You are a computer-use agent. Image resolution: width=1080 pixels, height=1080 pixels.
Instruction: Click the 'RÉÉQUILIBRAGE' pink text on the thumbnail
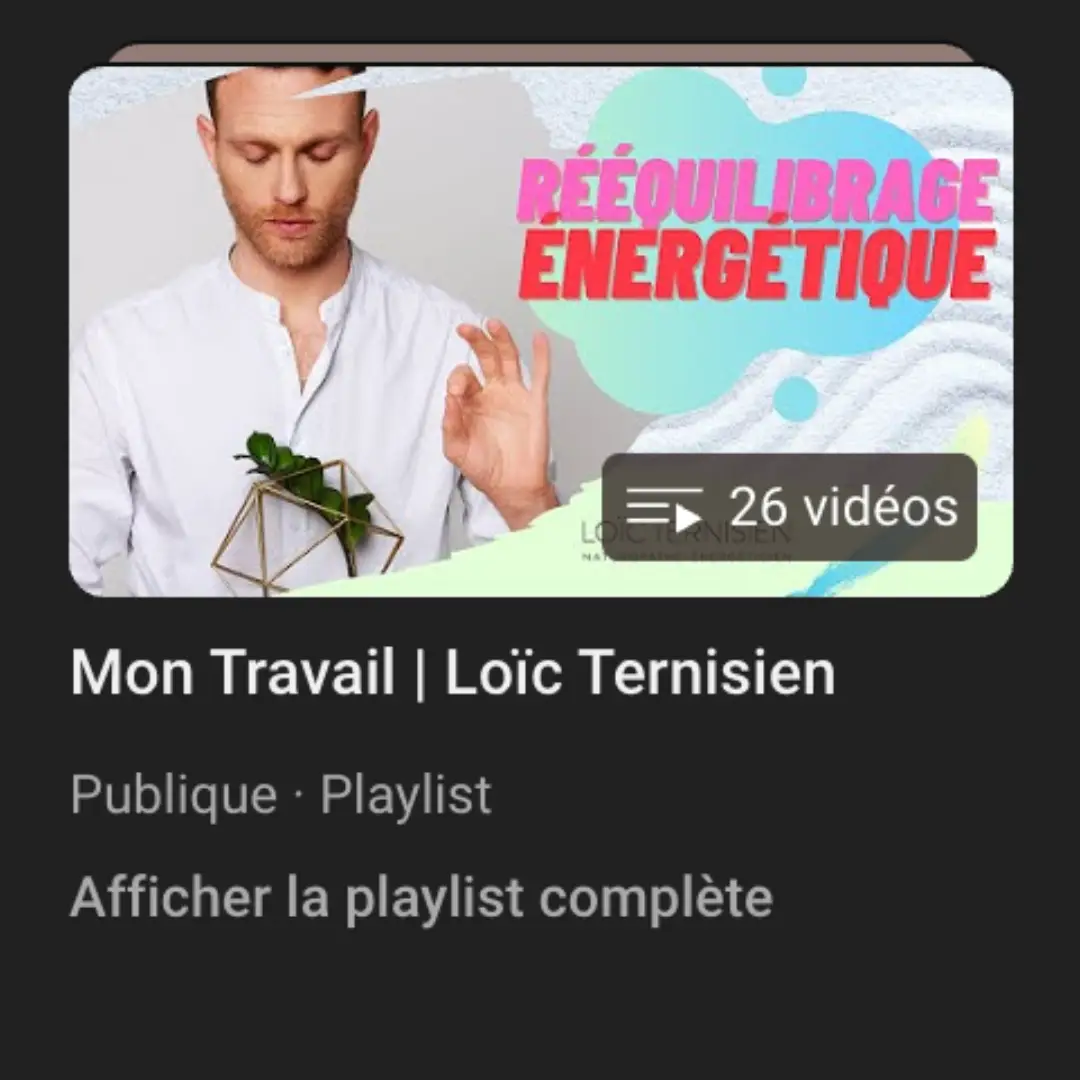point(758,193)
